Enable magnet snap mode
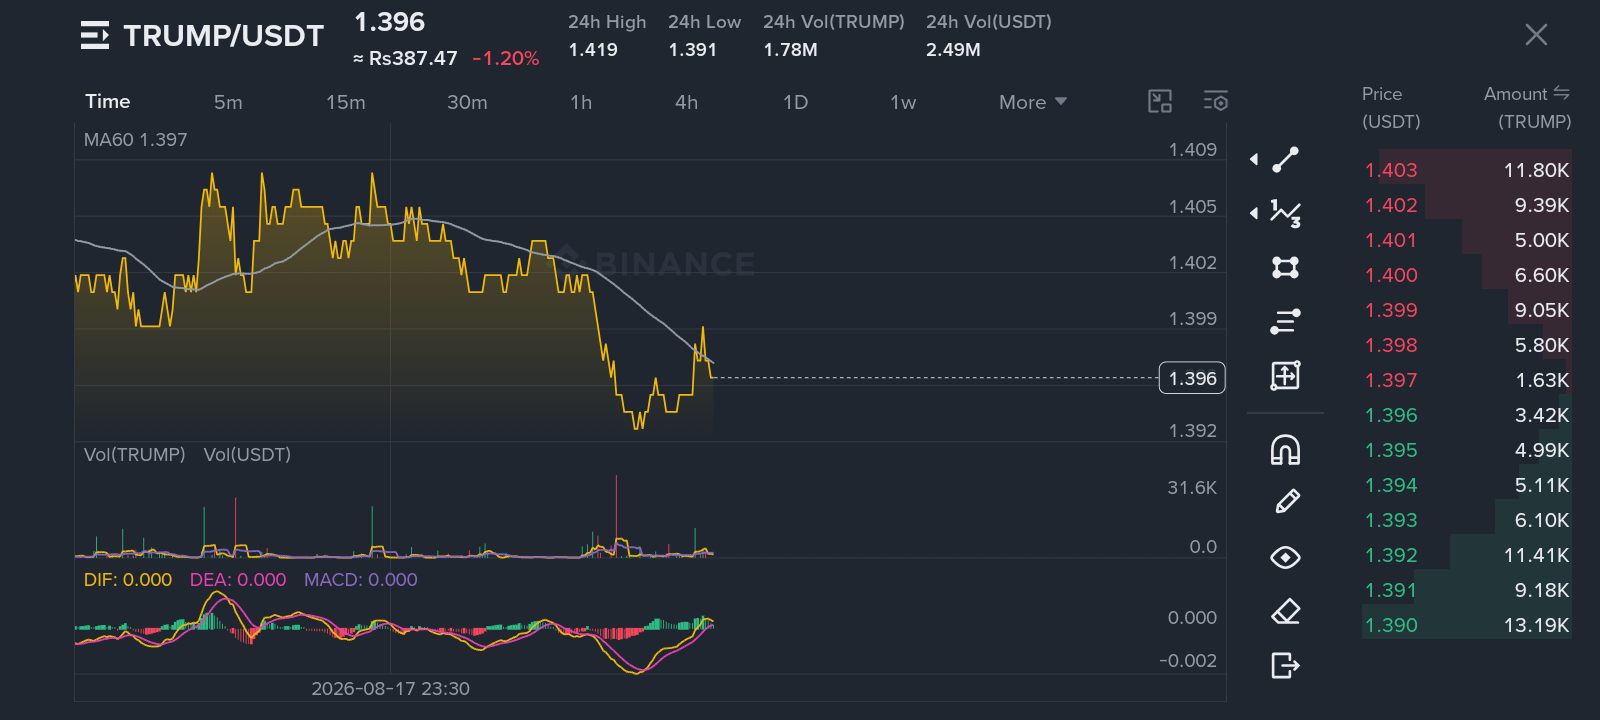Image resolution: width=1600 pixels, height=720 pixels. point(1285,450)
